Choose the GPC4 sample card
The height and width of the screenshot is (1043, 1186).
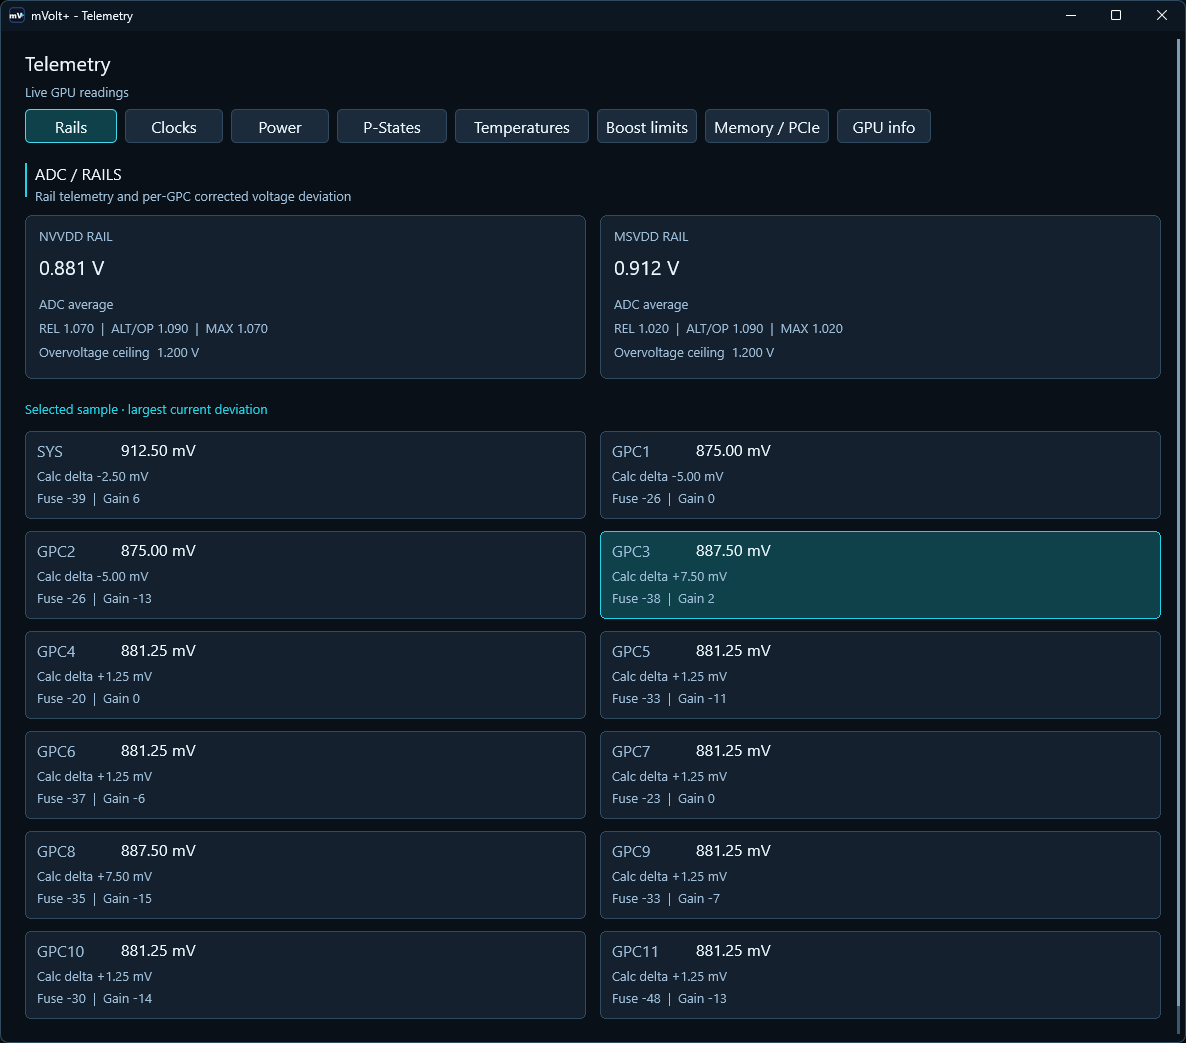[x=306, y=675]
